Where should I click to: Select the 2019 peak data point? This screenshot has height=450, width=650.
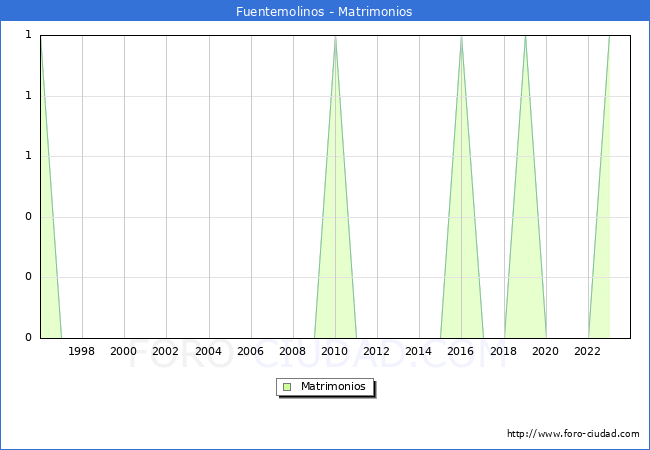click(525, 37)
